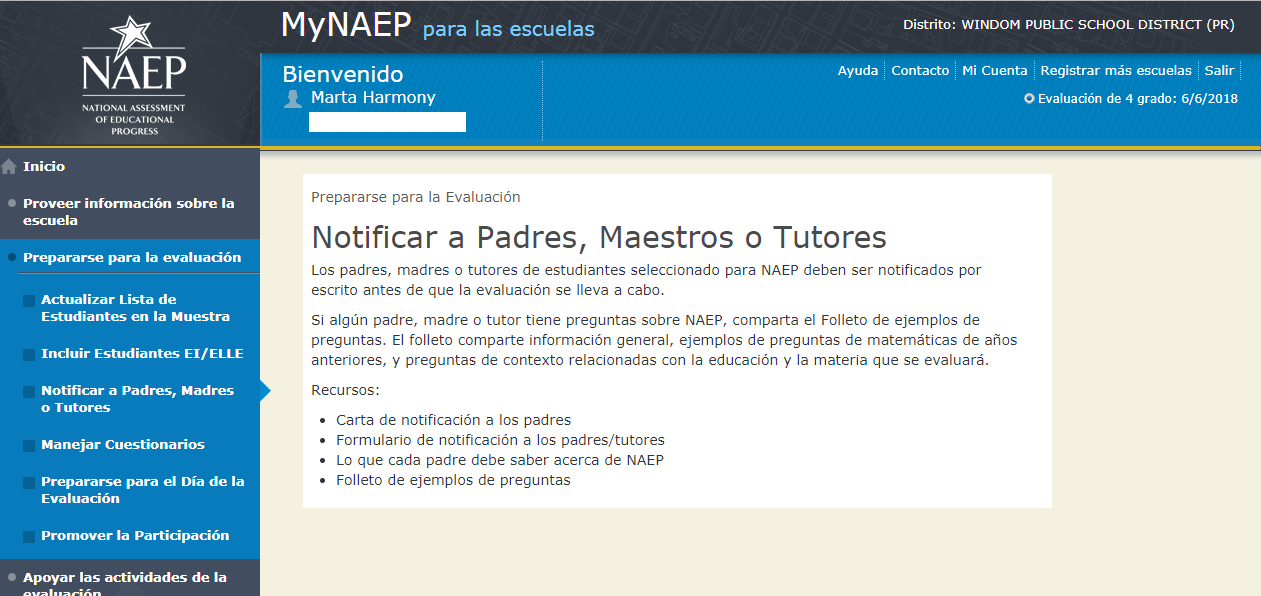Click square icon beside Promover la Participación
Image resolution: width=1261 pixels, height=596 pixels.
pyautogui.click(x=29, y=536)
